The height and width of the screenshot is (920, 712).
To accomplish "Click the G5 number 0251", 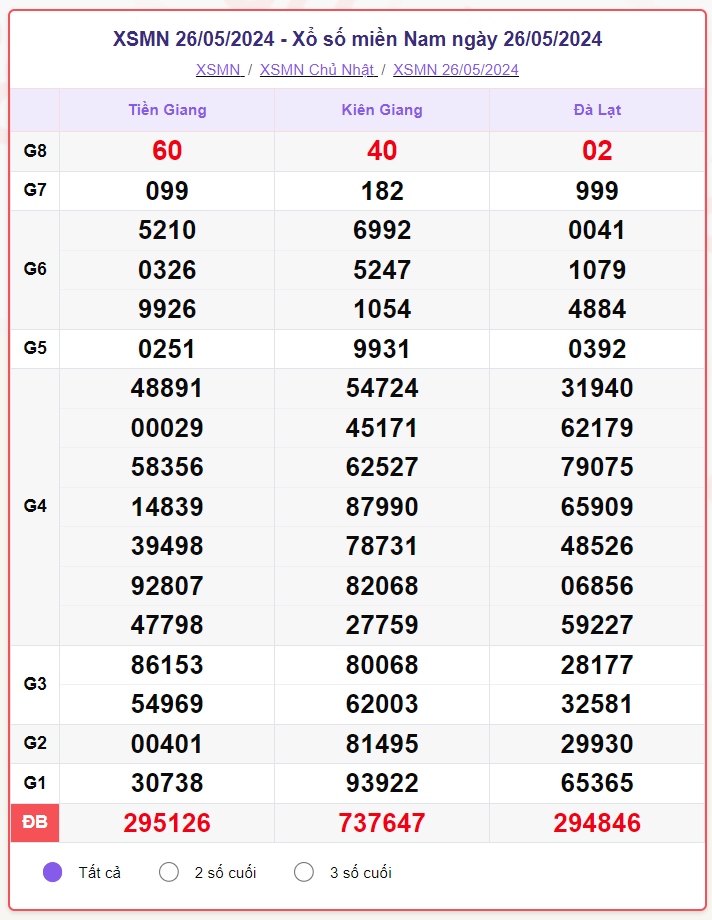I will [167, 349].
